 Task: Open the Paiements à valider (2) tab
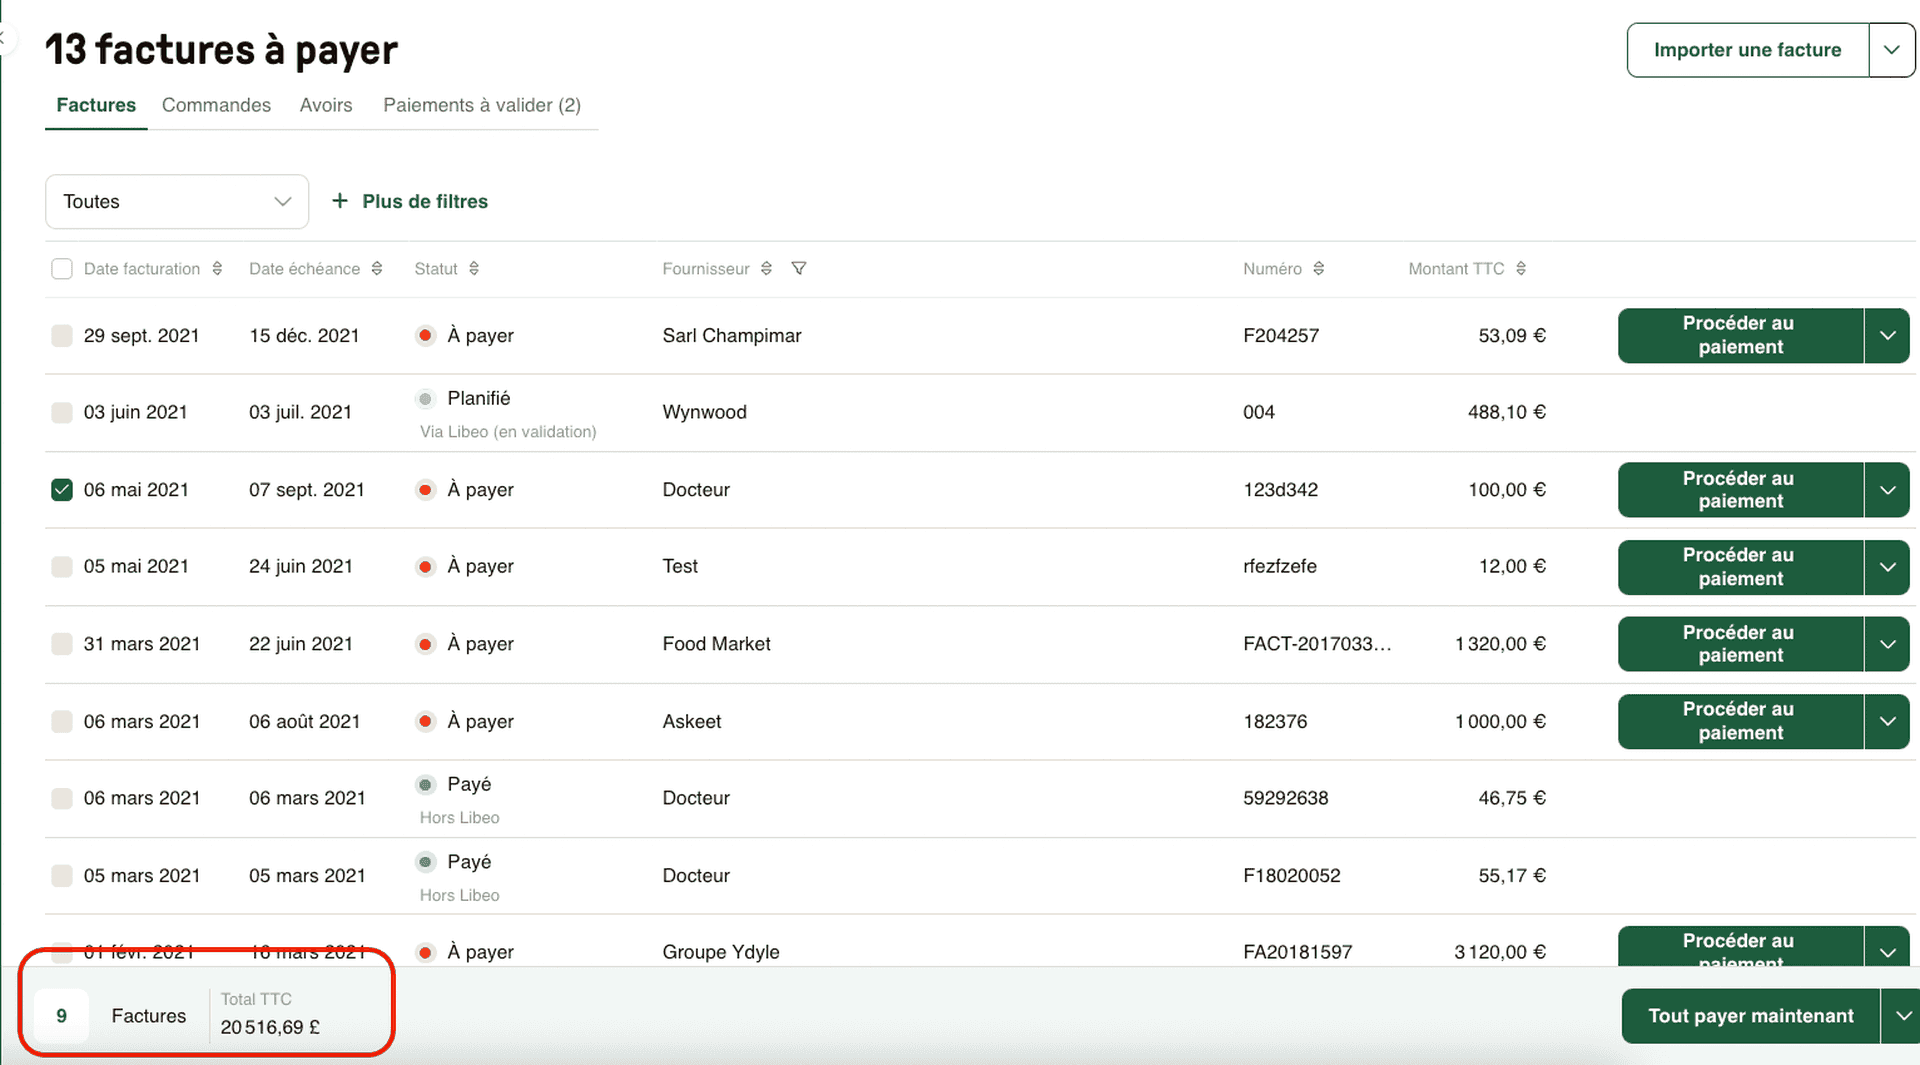click(482, 105)
